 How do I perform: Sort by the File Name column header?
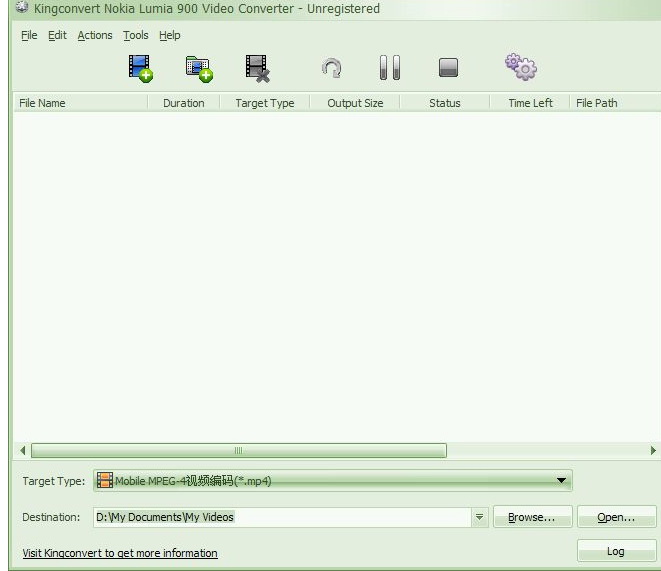coord(81,103)
